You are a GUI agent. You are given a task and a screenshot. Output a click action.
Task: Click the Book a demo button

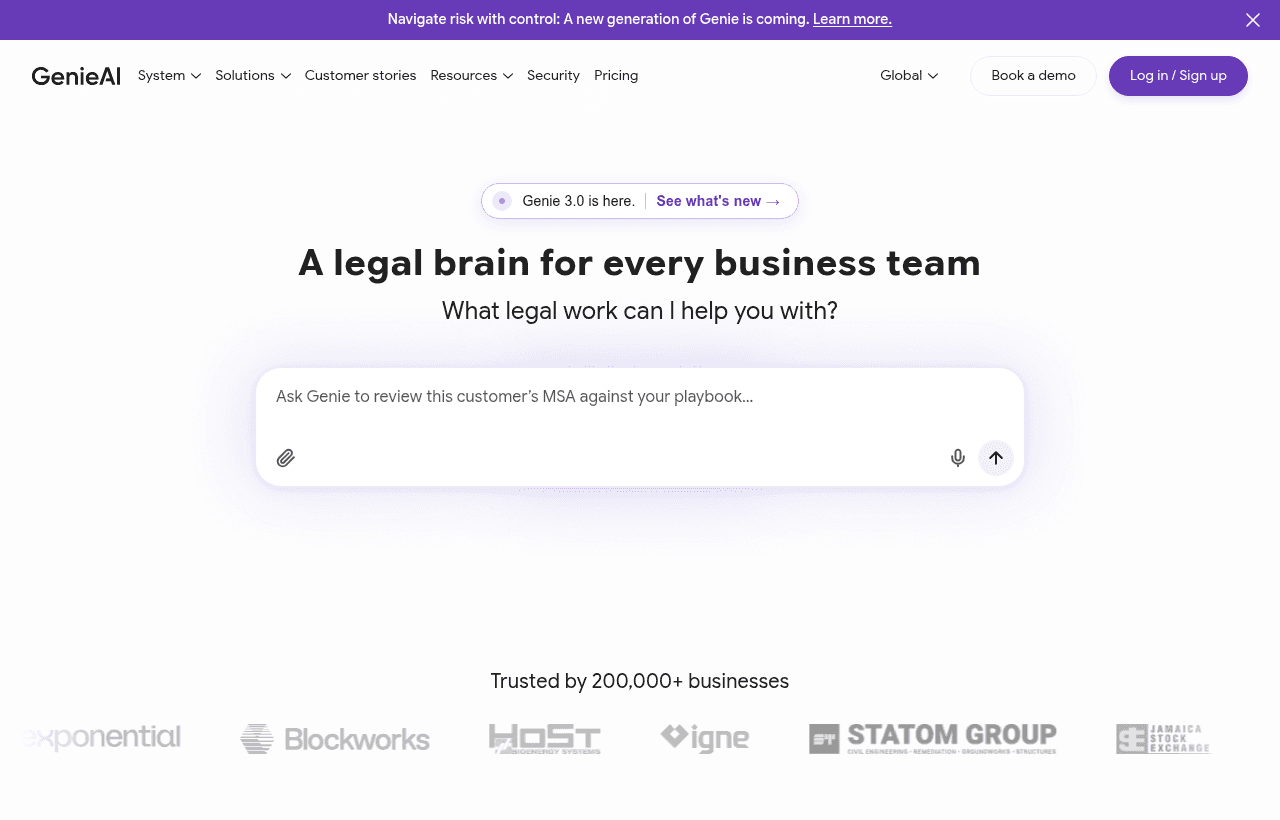[1033, 76]
